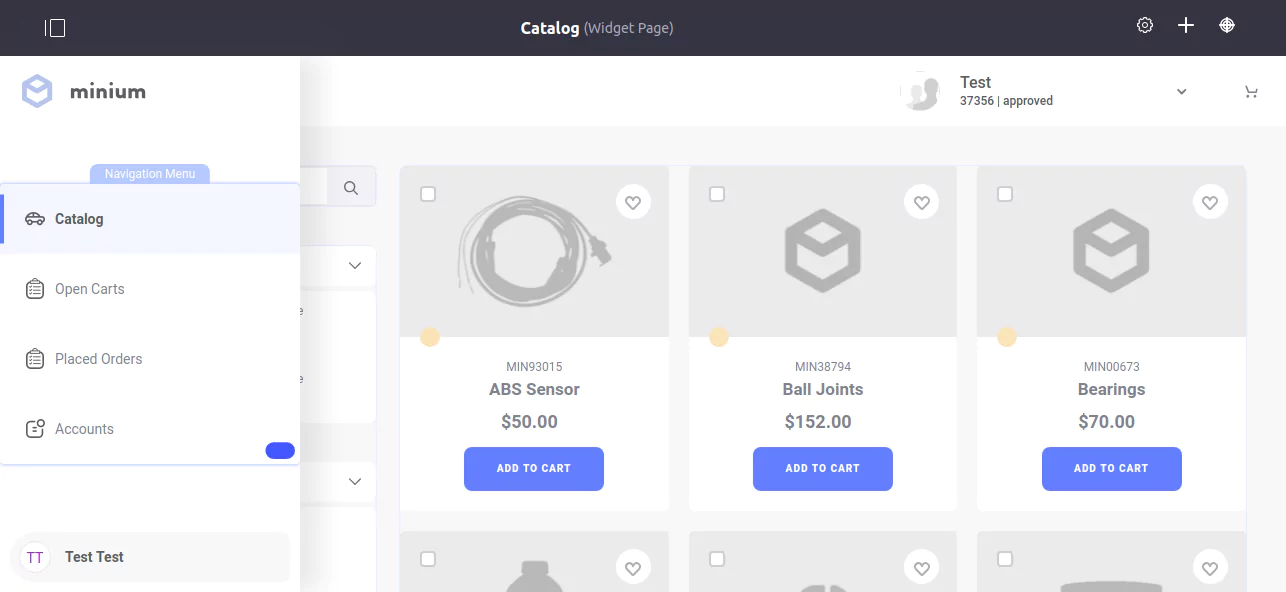
Task: Collapse the first filter panel chevron
Action: tap(354, 266)
